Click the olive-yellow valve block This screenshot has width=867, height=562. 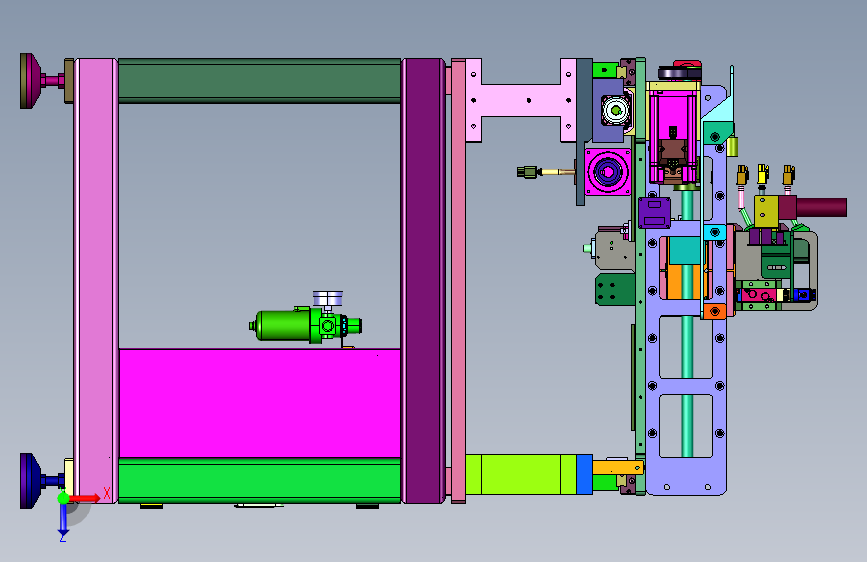[x=766, y=211]
